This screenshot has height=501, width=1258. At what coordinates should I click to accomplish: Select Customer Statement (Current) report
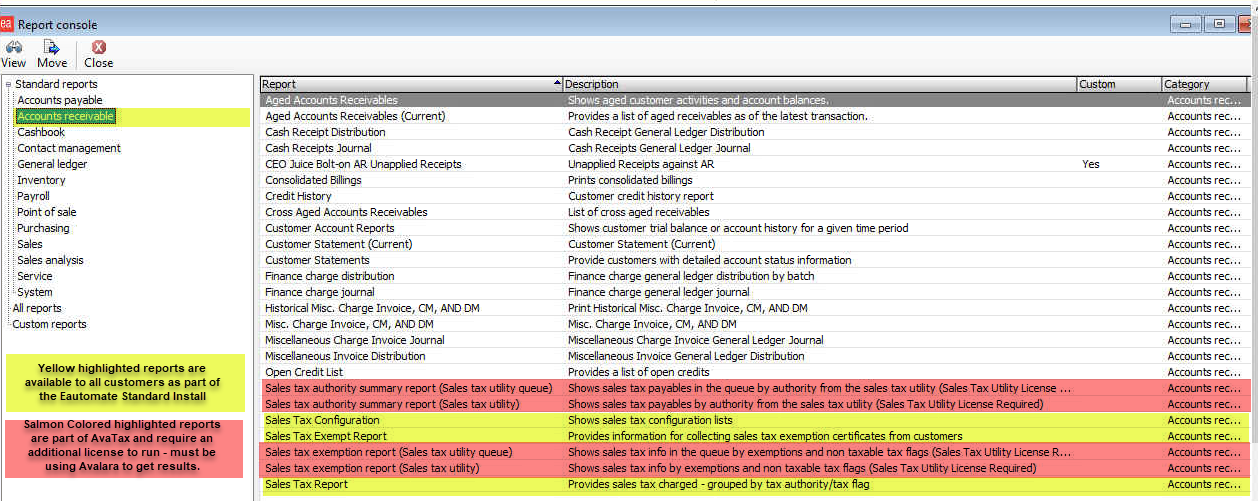(x=755, y=244)
